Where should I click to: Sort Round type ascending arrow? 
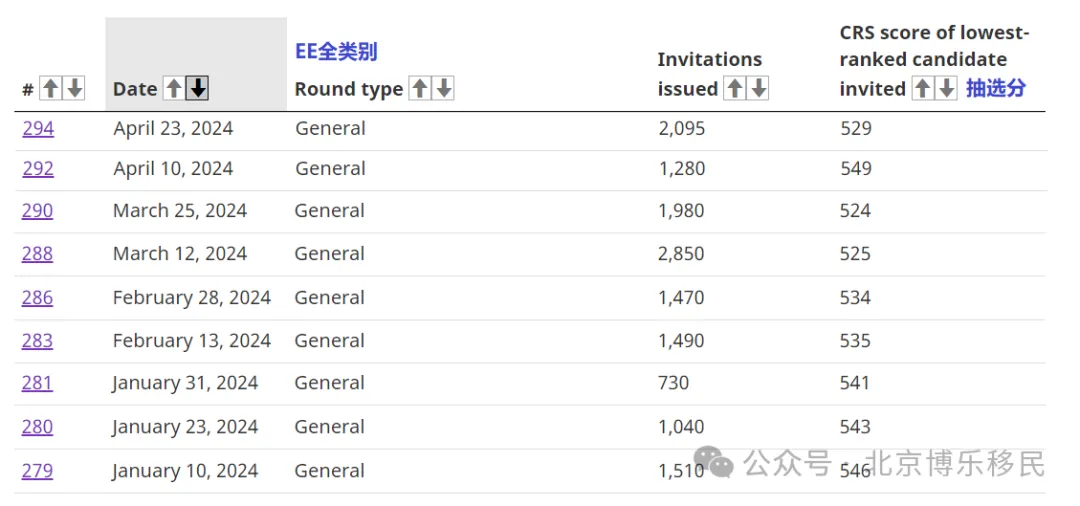click(x=419, y=88)
